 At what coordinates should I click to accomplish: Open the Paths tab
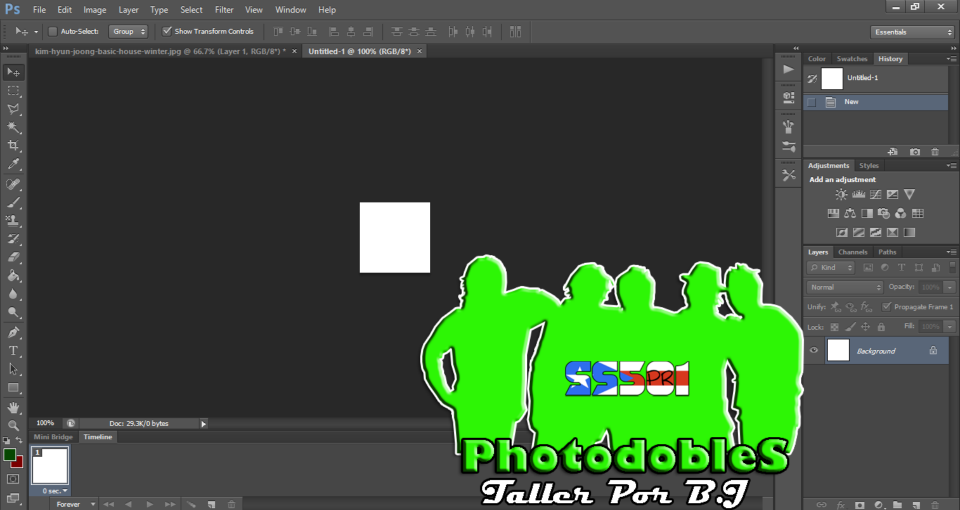pyautogui.click(x=887, y=252)
